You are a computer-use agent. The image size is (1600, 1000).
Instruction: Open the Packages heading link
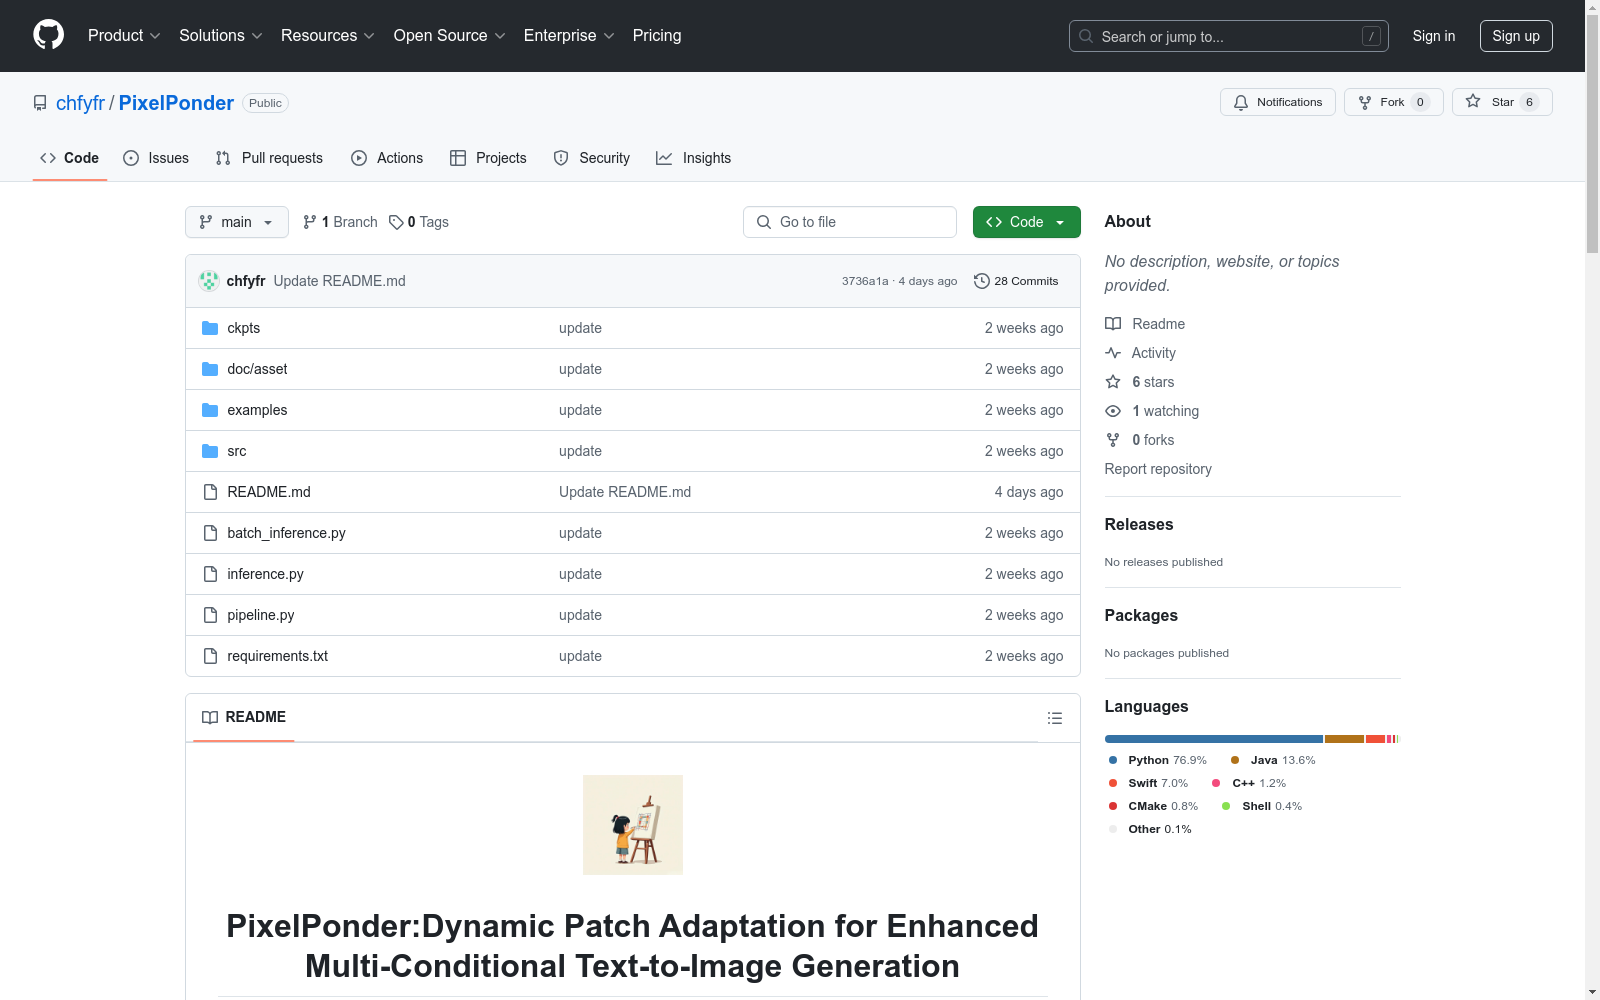pos(1141,616)
